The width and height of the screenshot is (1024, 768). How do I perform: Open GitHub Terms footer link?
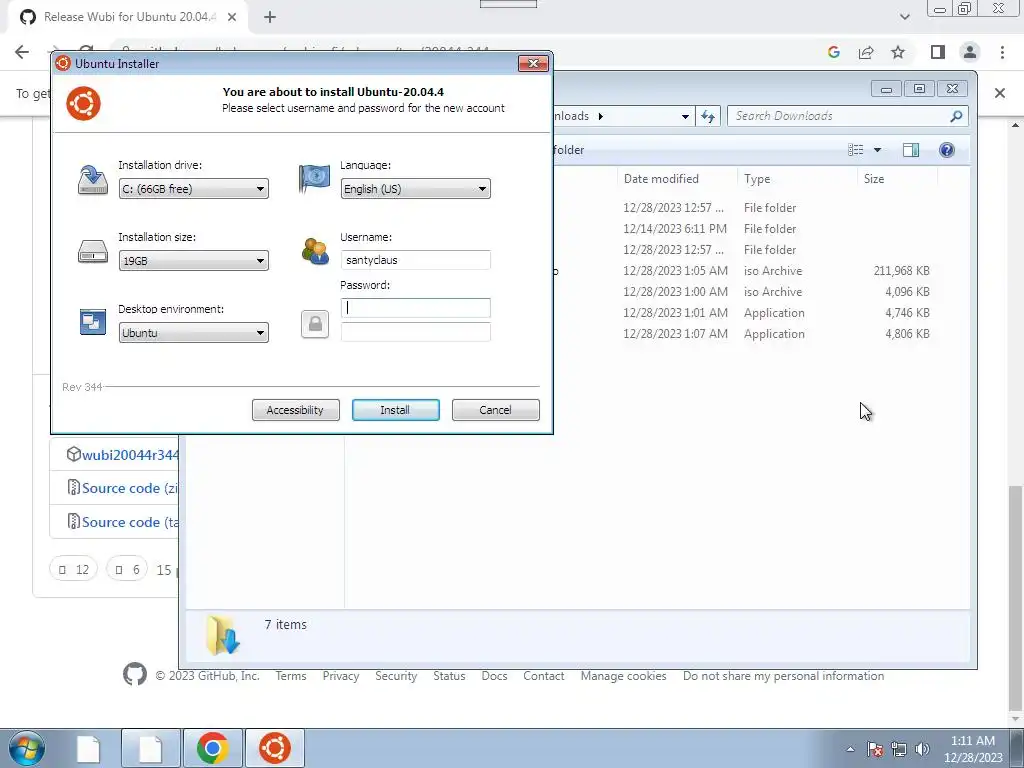pos(291,676)
